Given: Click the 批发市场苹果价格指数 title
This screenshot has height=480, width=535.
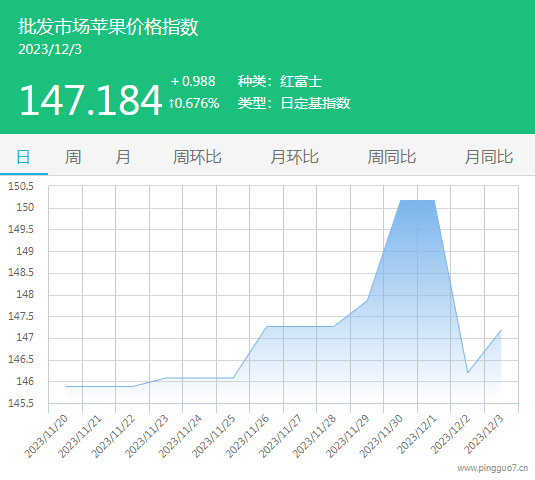Looking at the screenshot, I should pos(108,26).
